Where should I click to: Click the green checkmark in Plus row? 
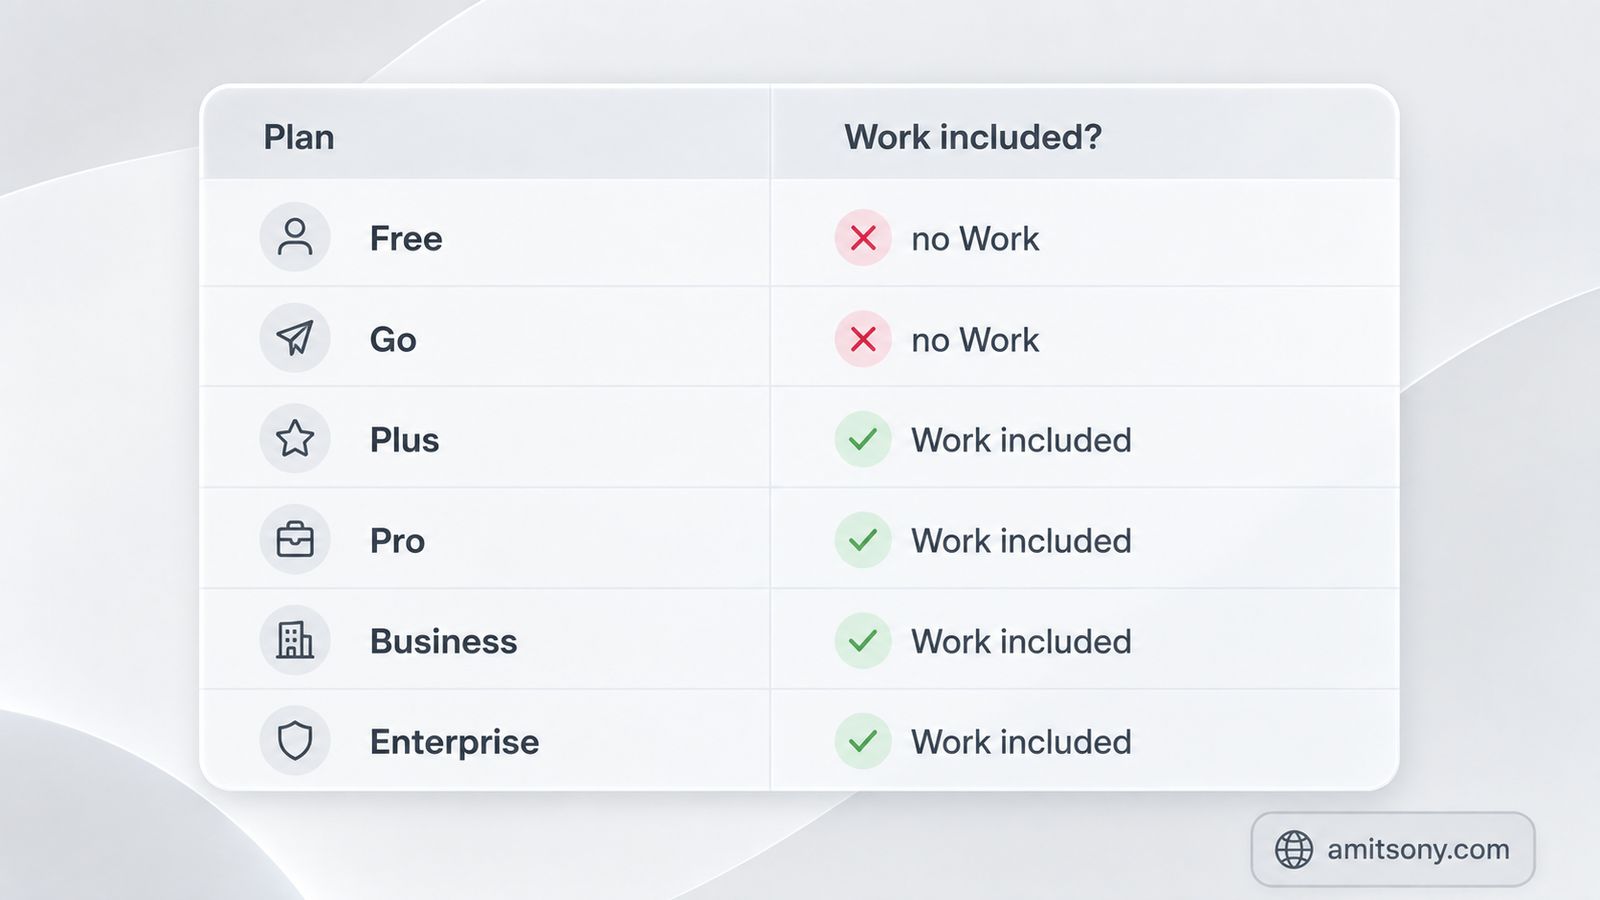(x=863, y=439)
